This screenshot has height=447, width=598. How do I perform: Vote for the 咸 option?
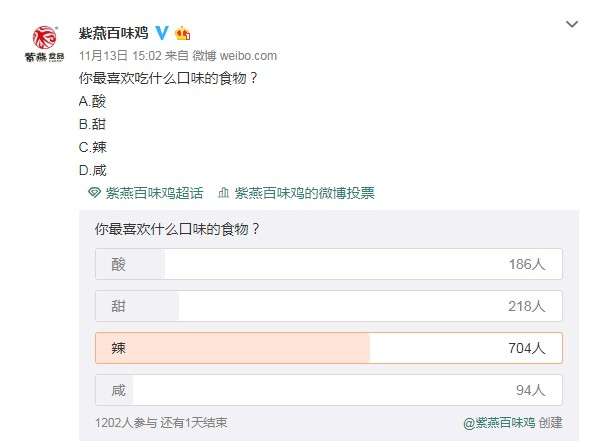coord(329,390)
